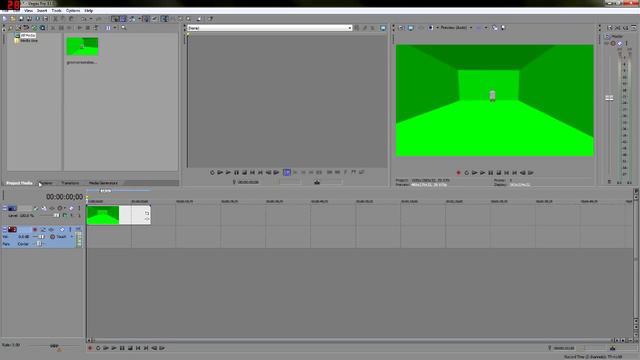Select the Normal Edit tool
Image resolution: width=640 pixels, height=360 pixels.
pyautogui.click(x=164, y=19)
